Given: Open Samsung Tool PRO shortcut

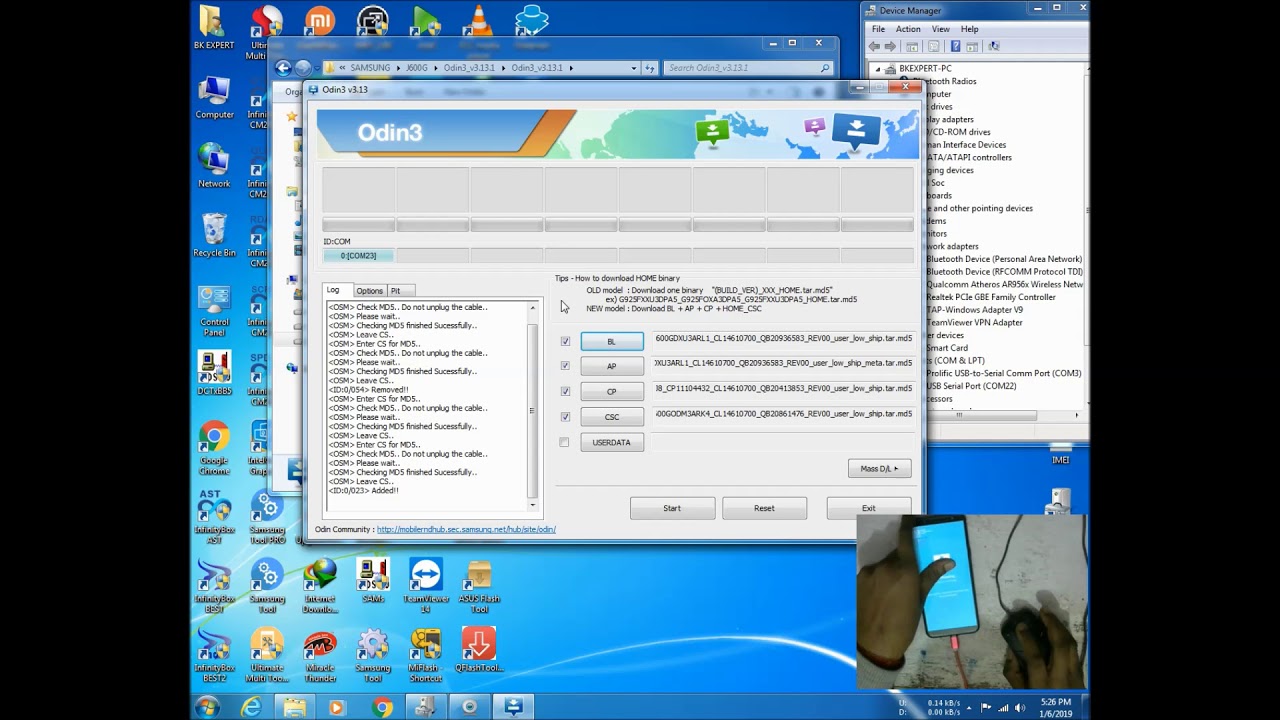Looking at the screenshot, I should 267,516.
